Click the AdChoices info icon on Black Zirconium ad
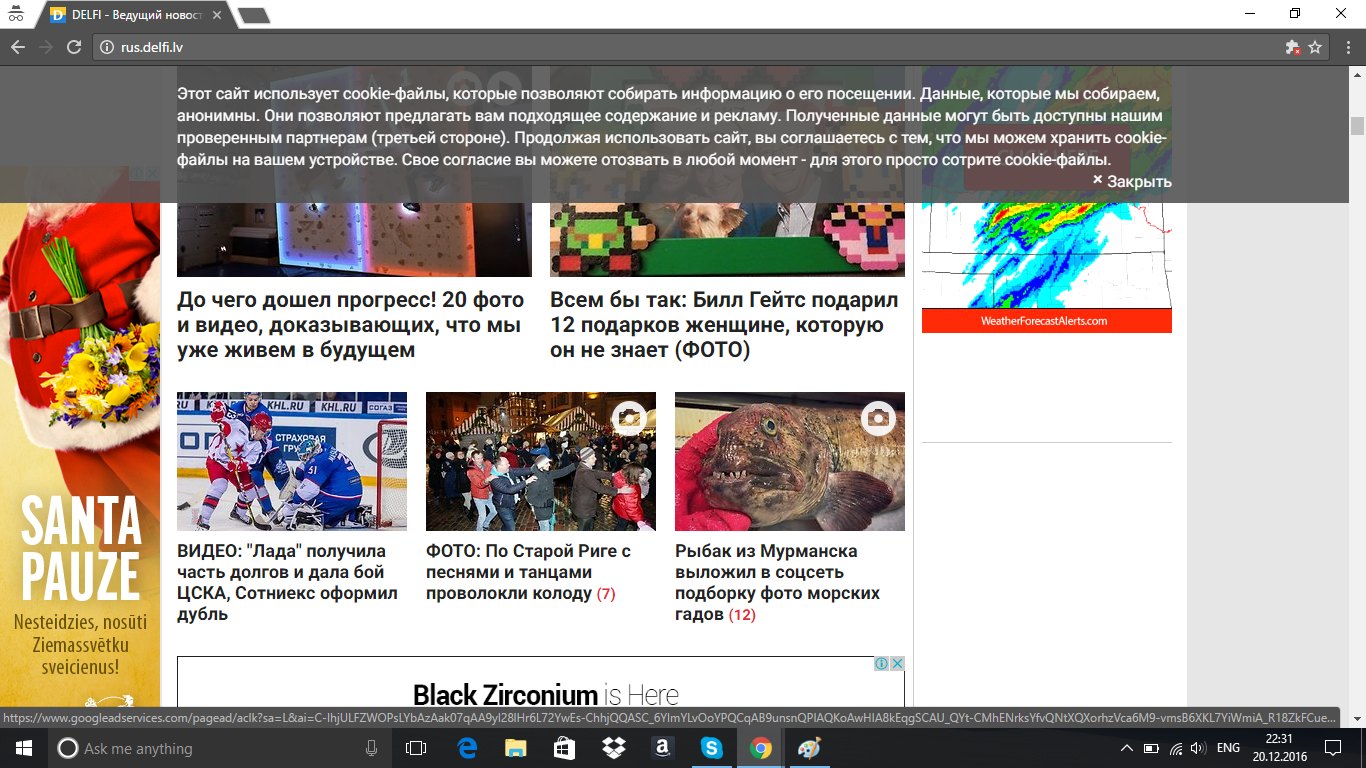1366x768 pixels. pos(882,664)
